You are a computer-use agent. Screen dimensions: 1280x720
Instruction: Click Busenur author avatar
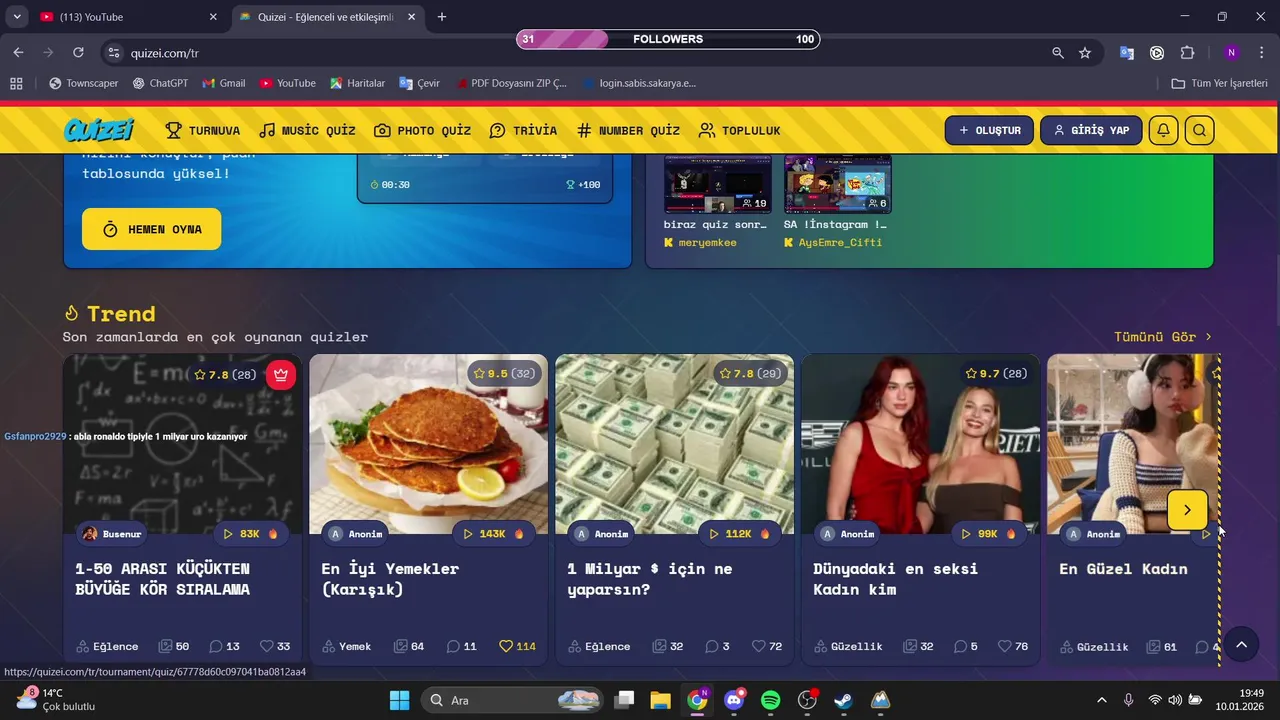[90, 534]
